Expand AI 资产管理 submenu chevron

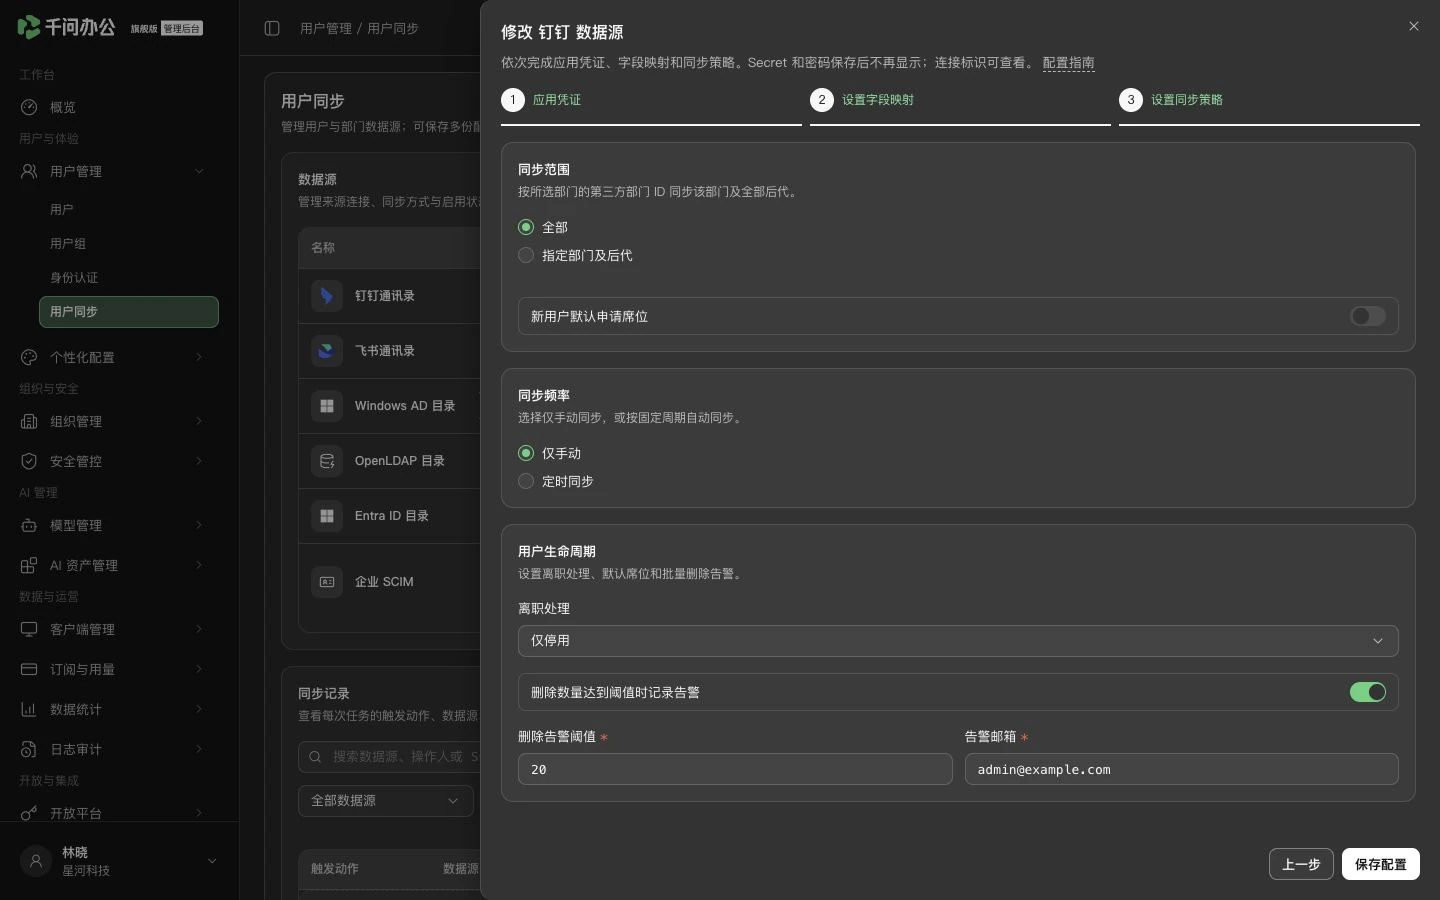click(x=199, y=565)
